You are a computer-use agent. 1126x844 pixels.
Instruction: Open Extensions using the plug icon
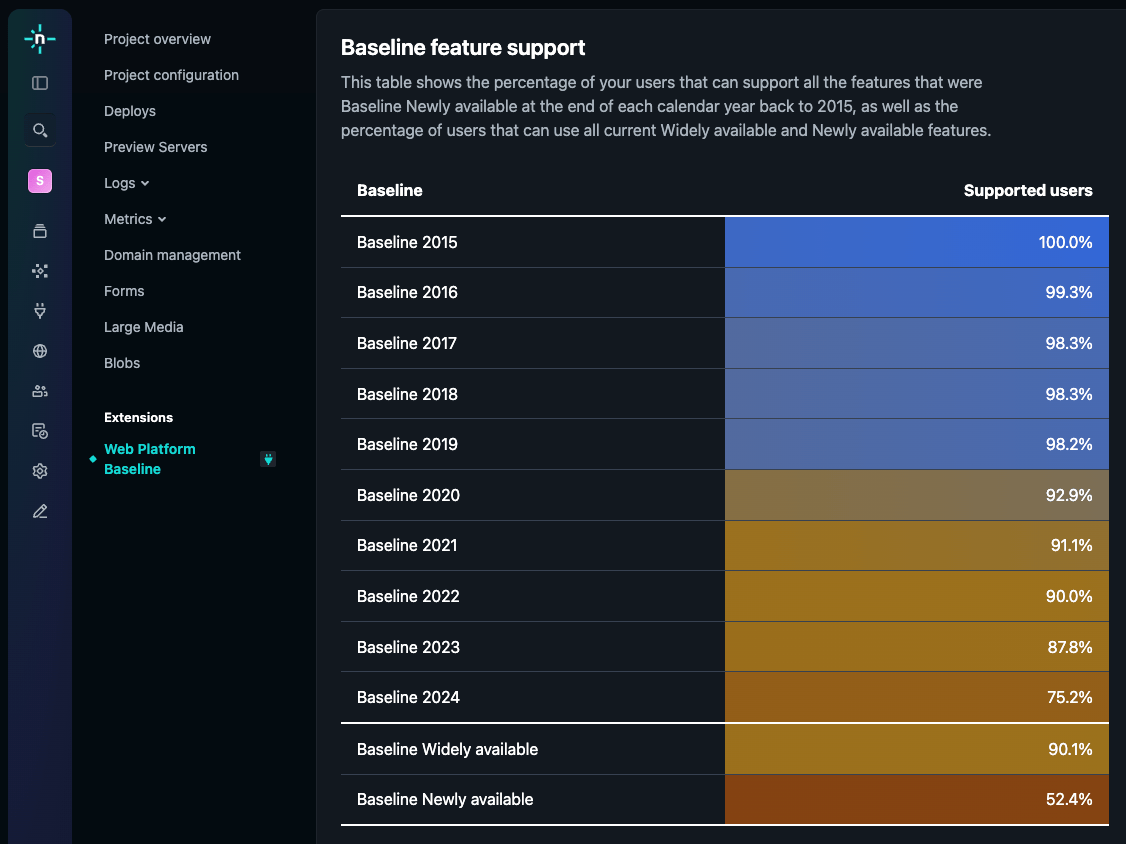coord(39,311)
